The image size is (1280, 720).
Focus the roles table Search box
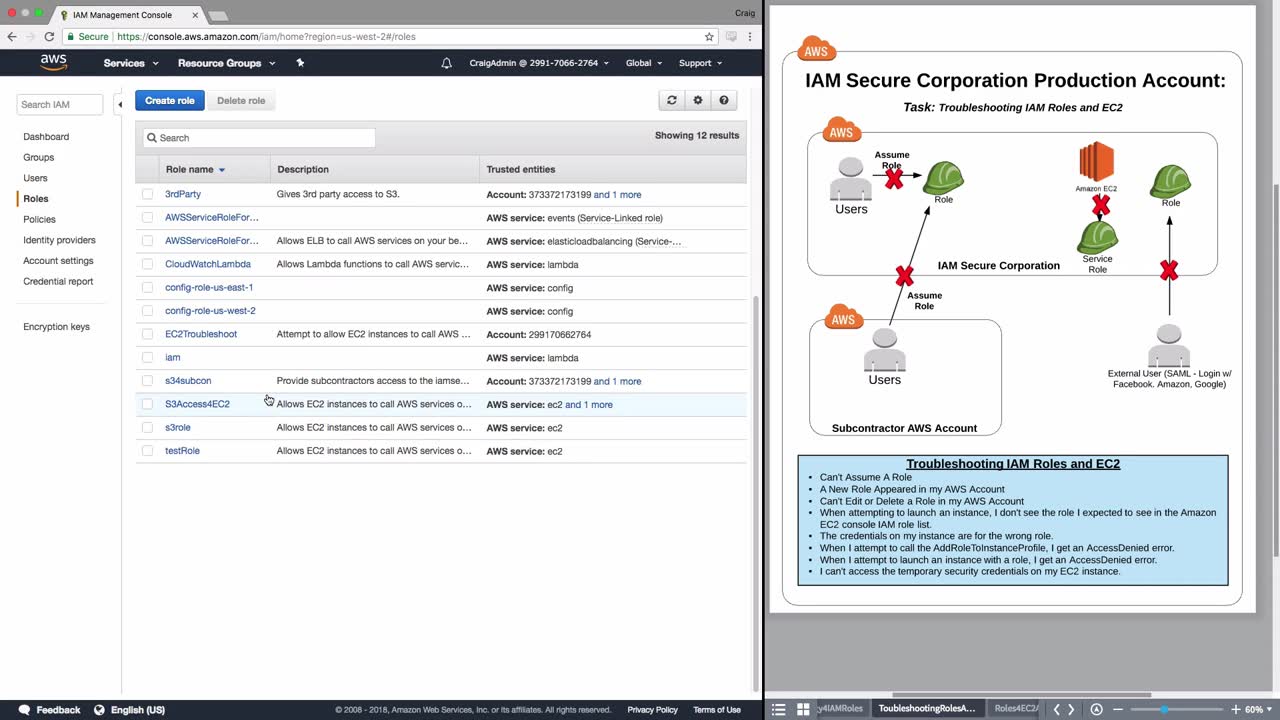pos(259,138)
